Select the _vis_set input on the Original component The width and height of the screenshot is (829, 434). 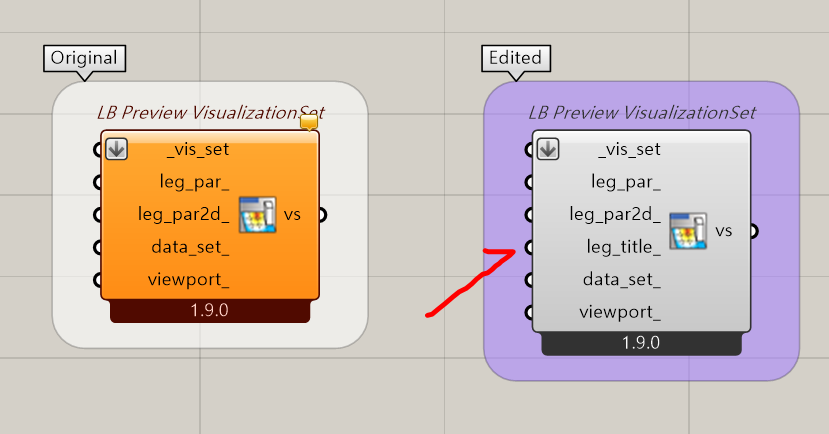click(198, 150)
